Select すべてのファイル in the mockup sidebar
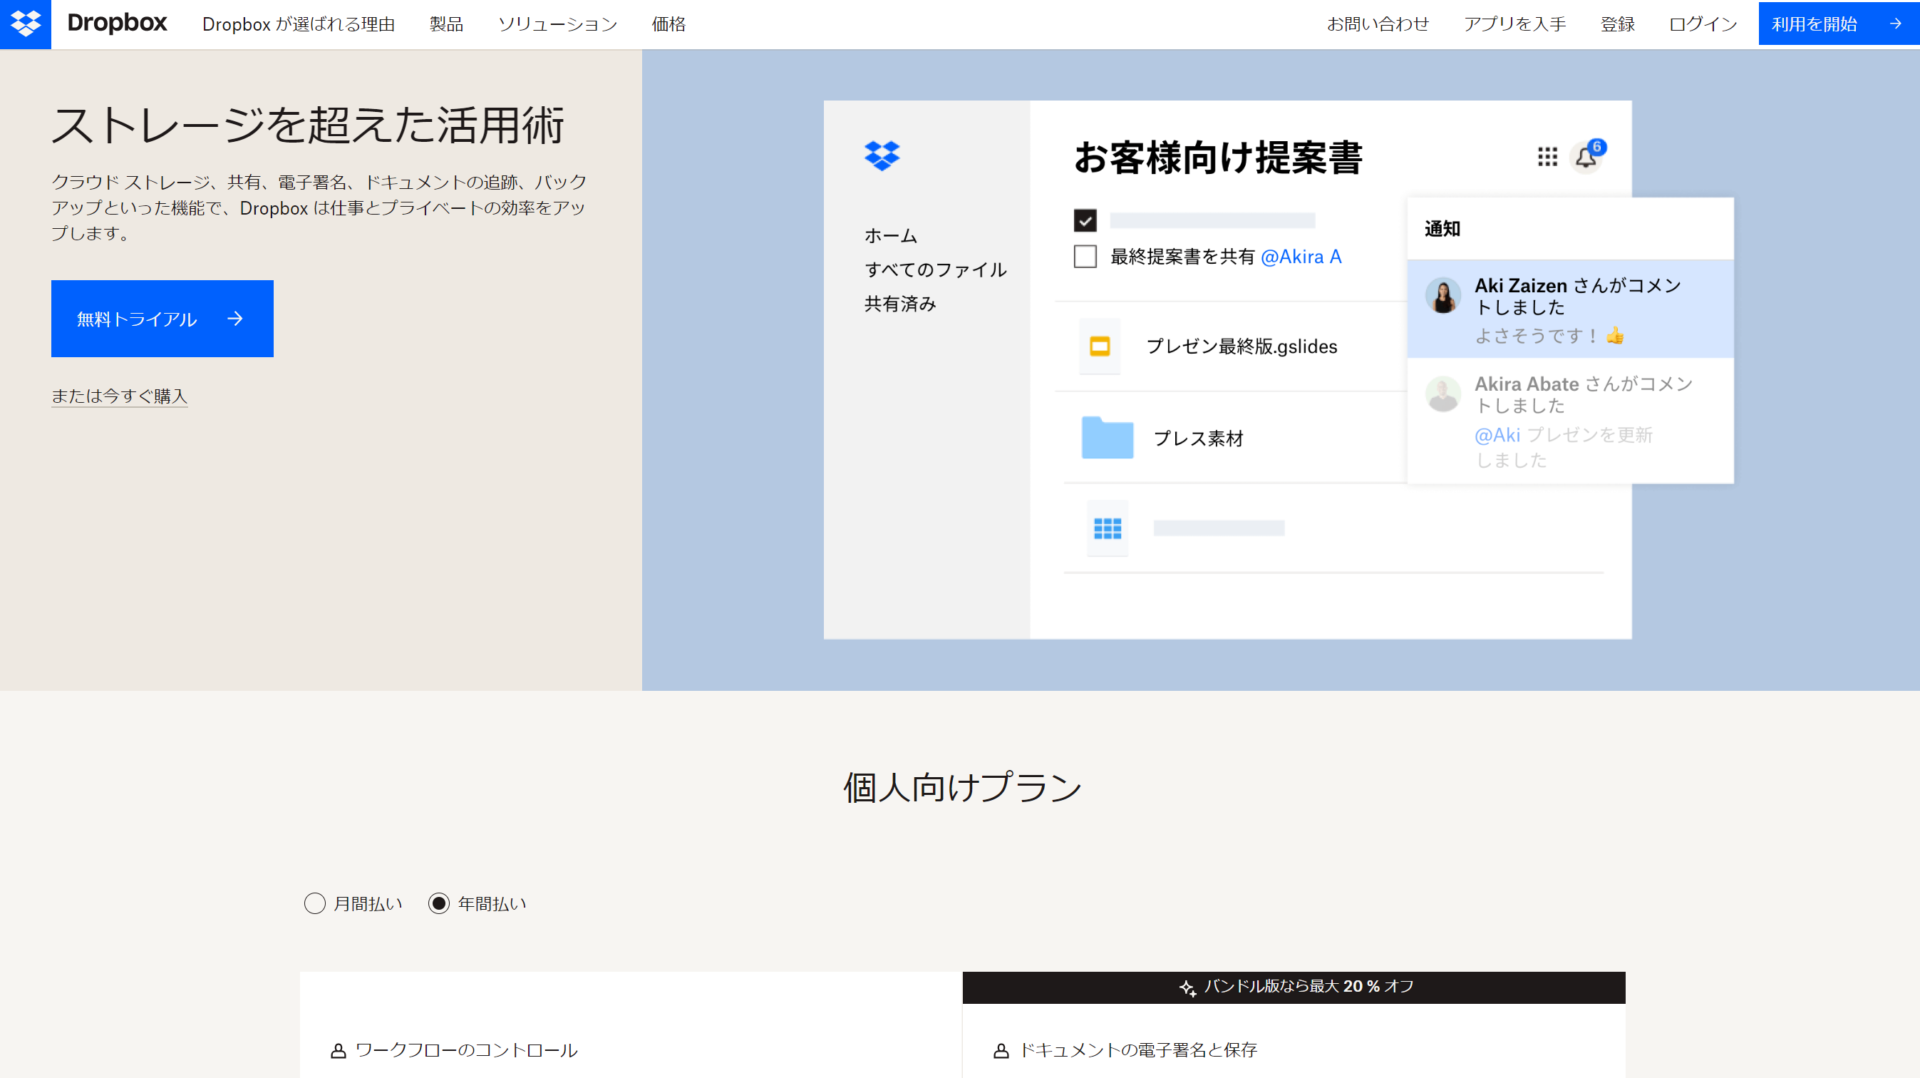 pos(935,269)
